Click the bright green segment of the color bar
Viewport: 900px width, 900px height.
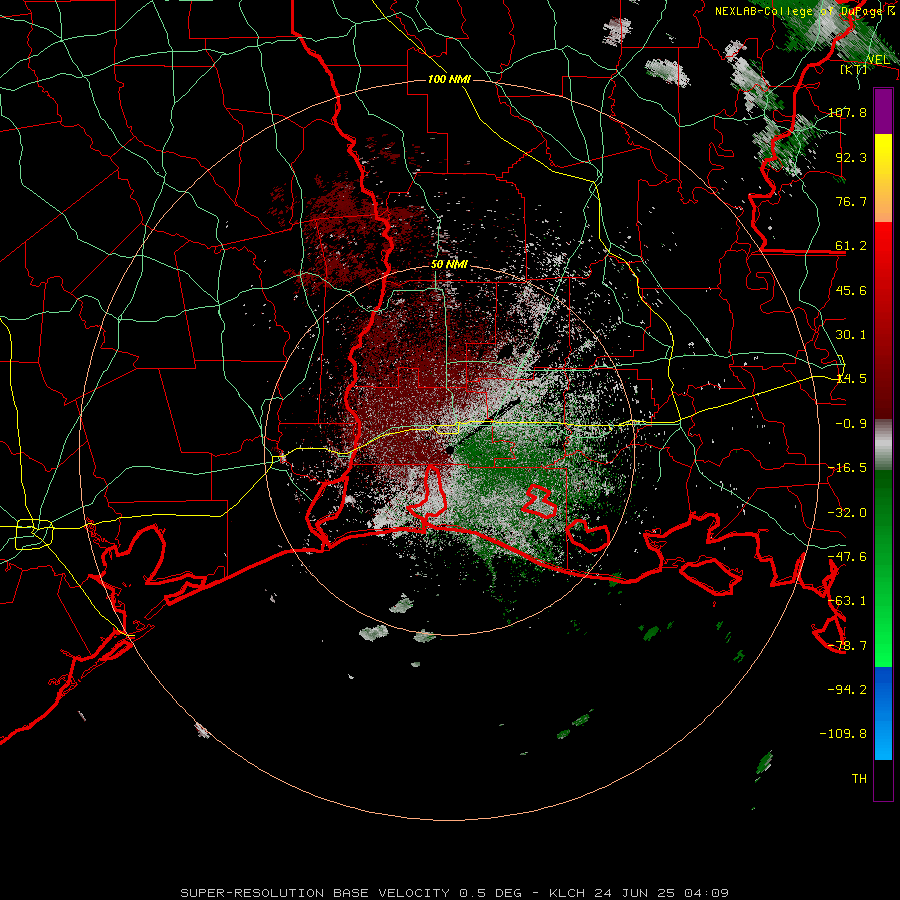(883, 568)
